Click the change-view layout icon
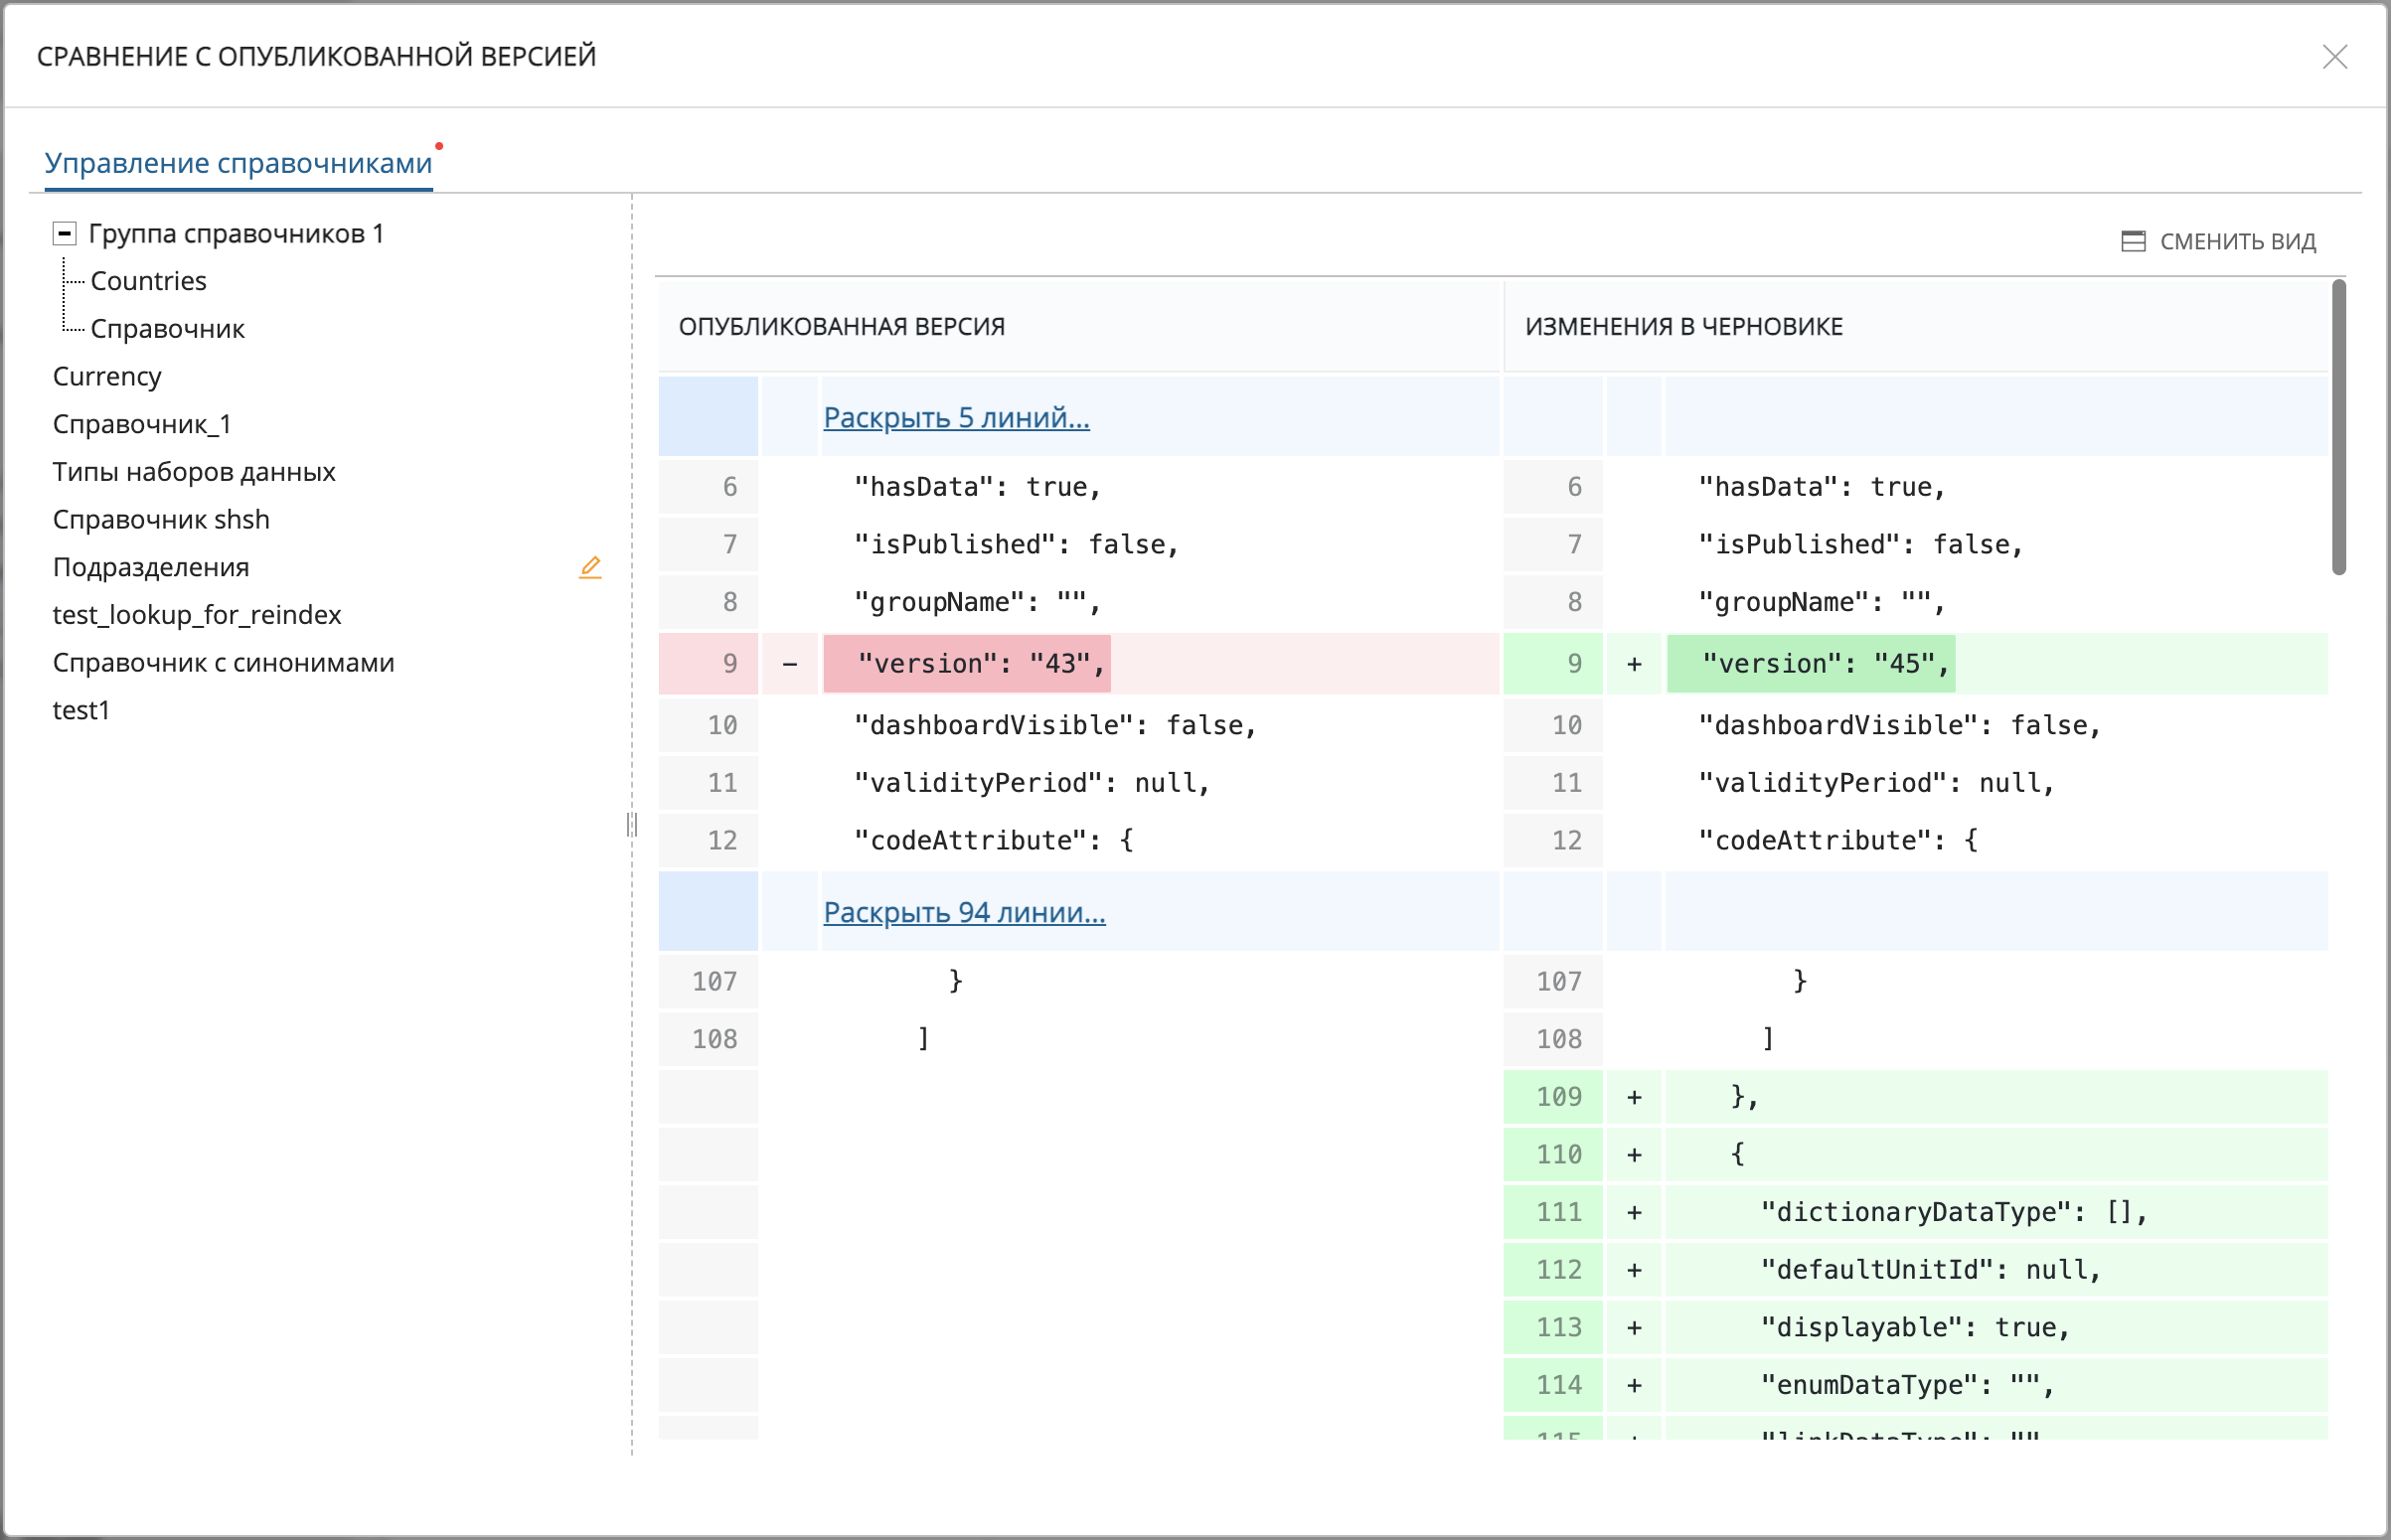 pyautogui.click(x=2133, y=241)
